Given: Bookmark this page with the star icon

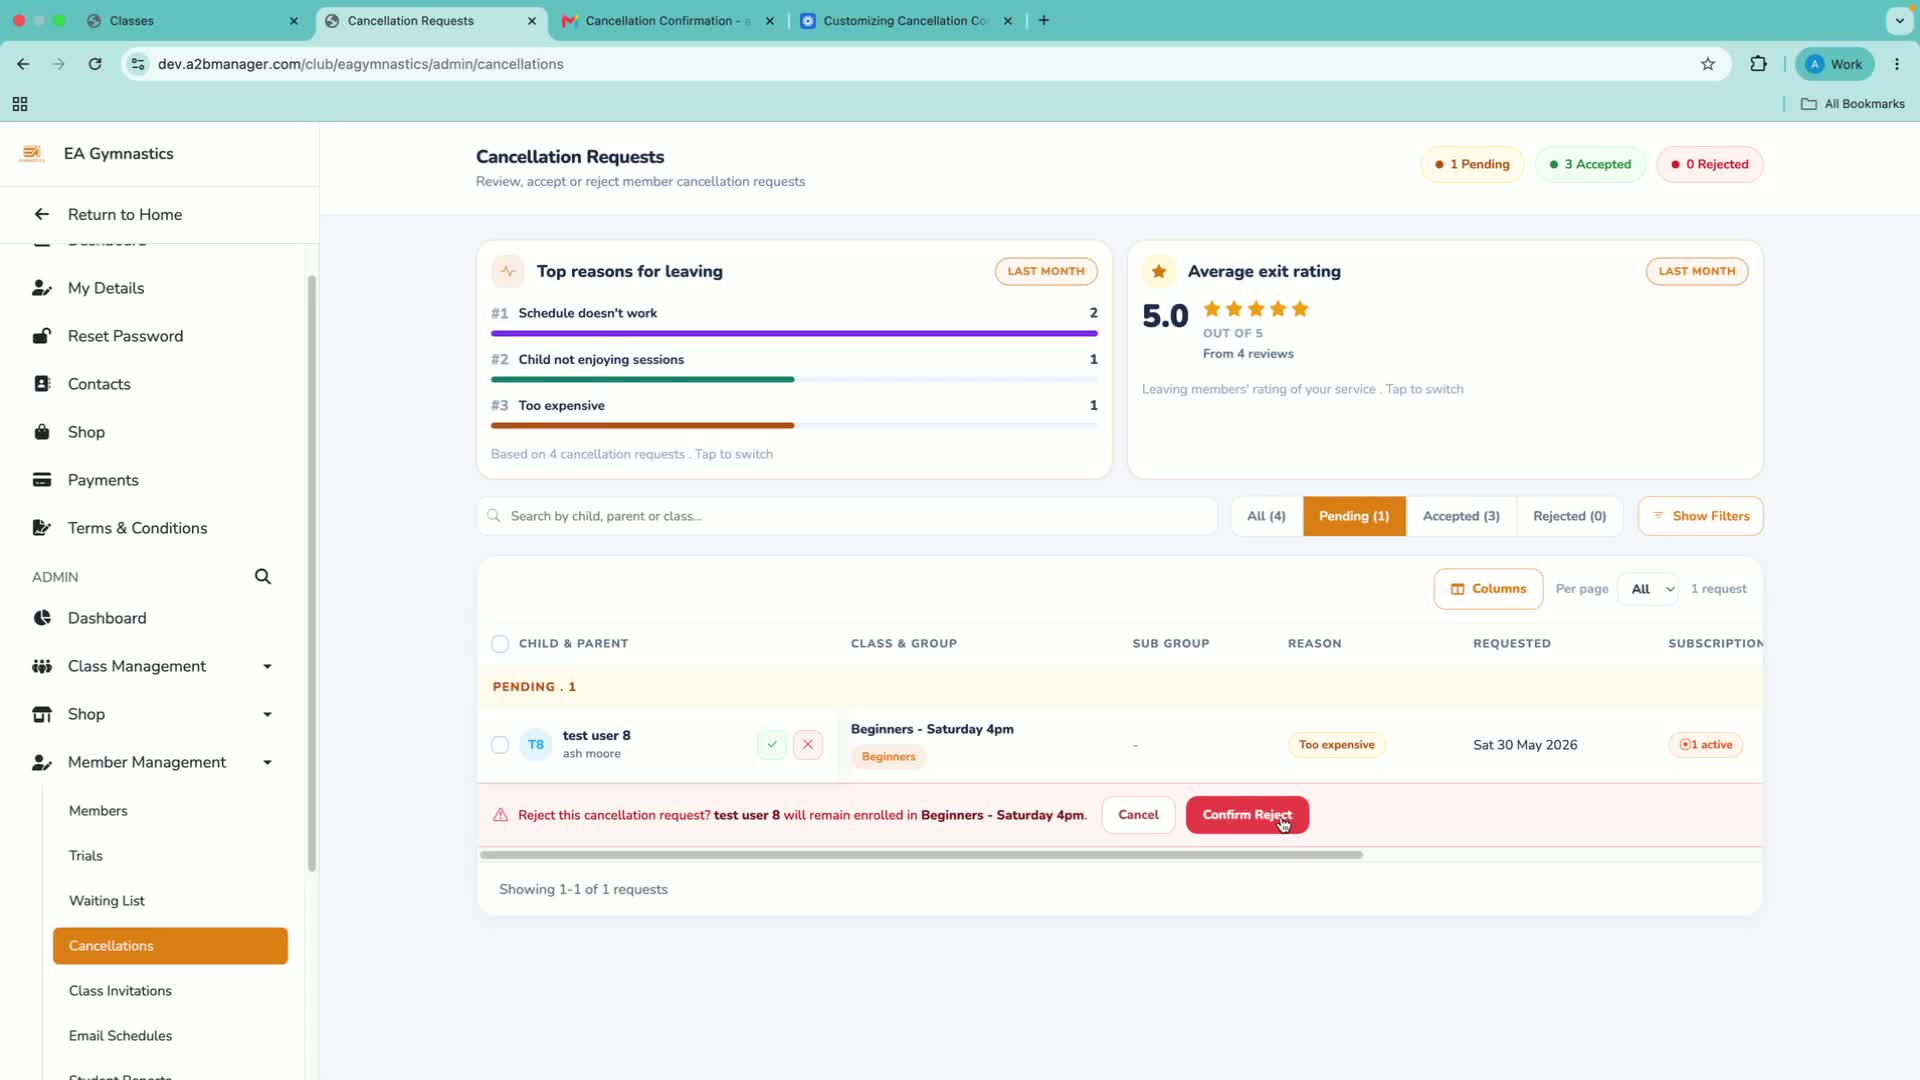Looking at the screenshot, I should point(1708,64).
